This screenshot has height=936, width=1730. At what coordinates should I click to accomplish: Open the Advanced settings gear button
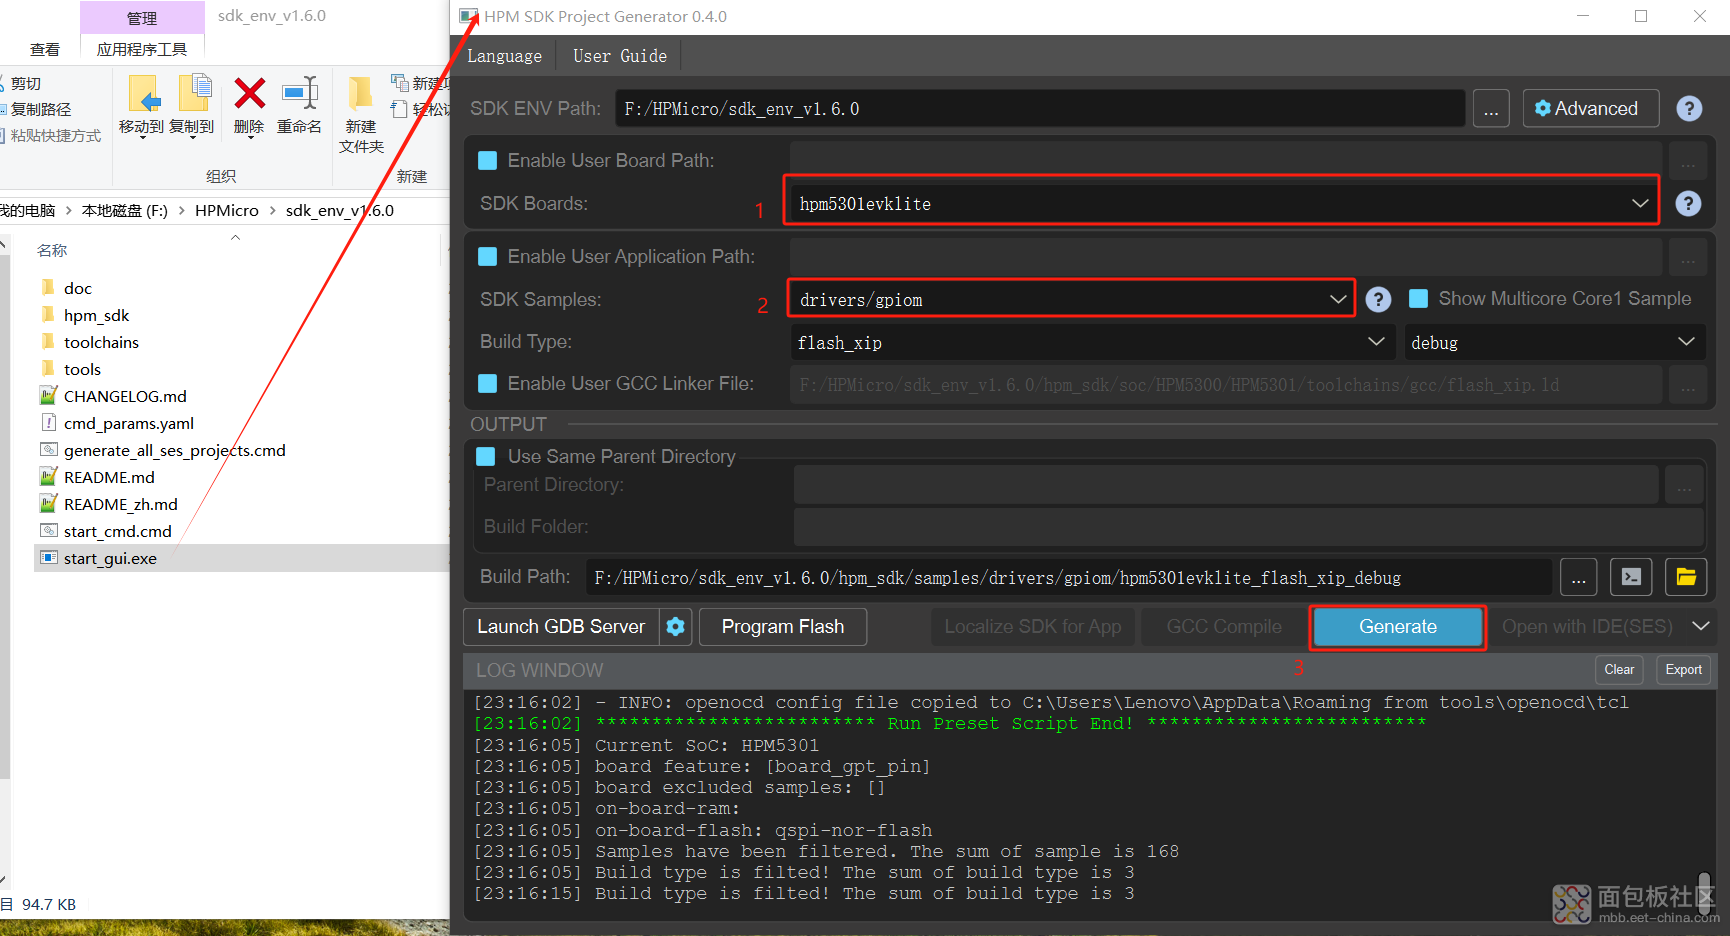[1591, 108]
